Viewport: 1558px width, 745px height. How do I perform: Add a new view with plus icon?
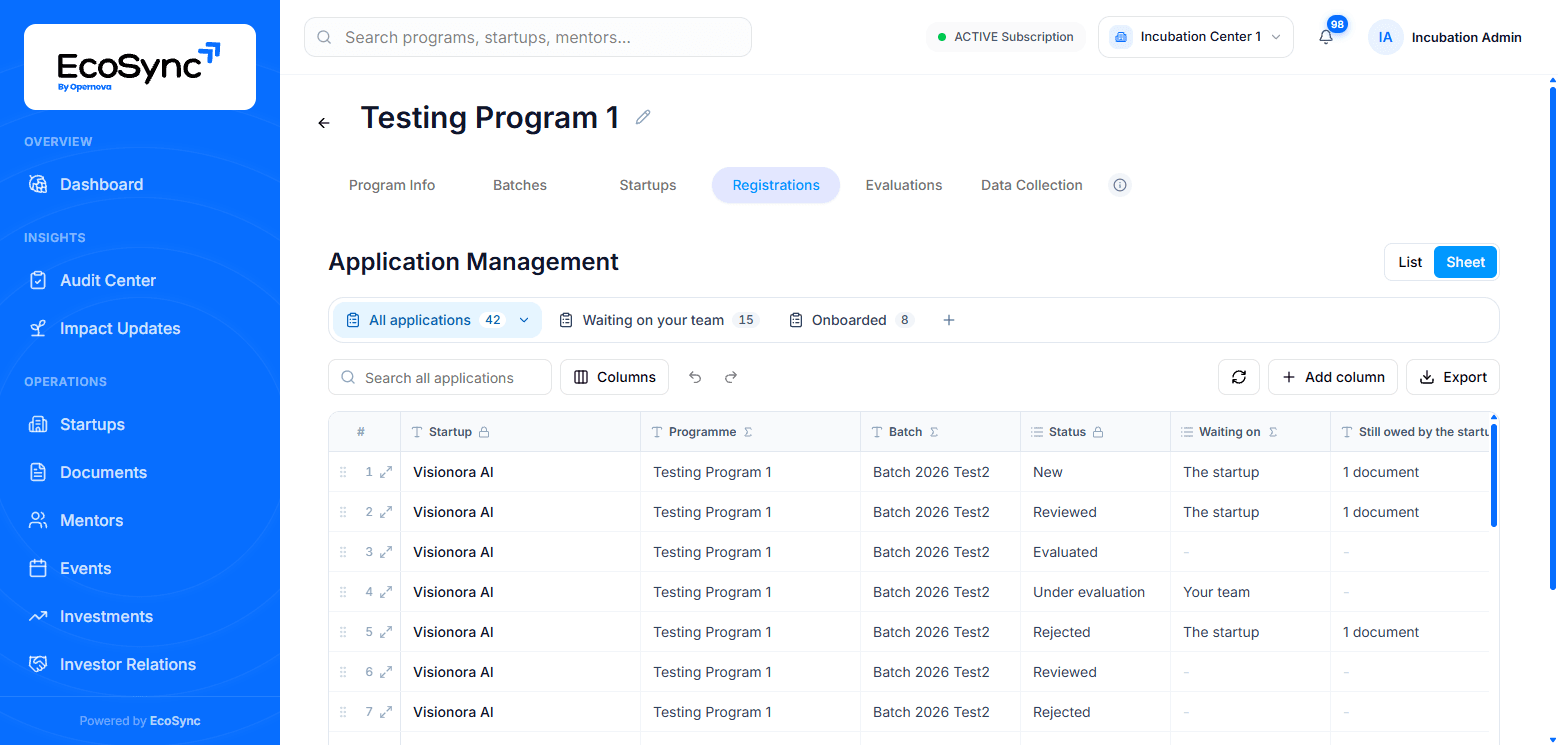(x=949, y=320)
